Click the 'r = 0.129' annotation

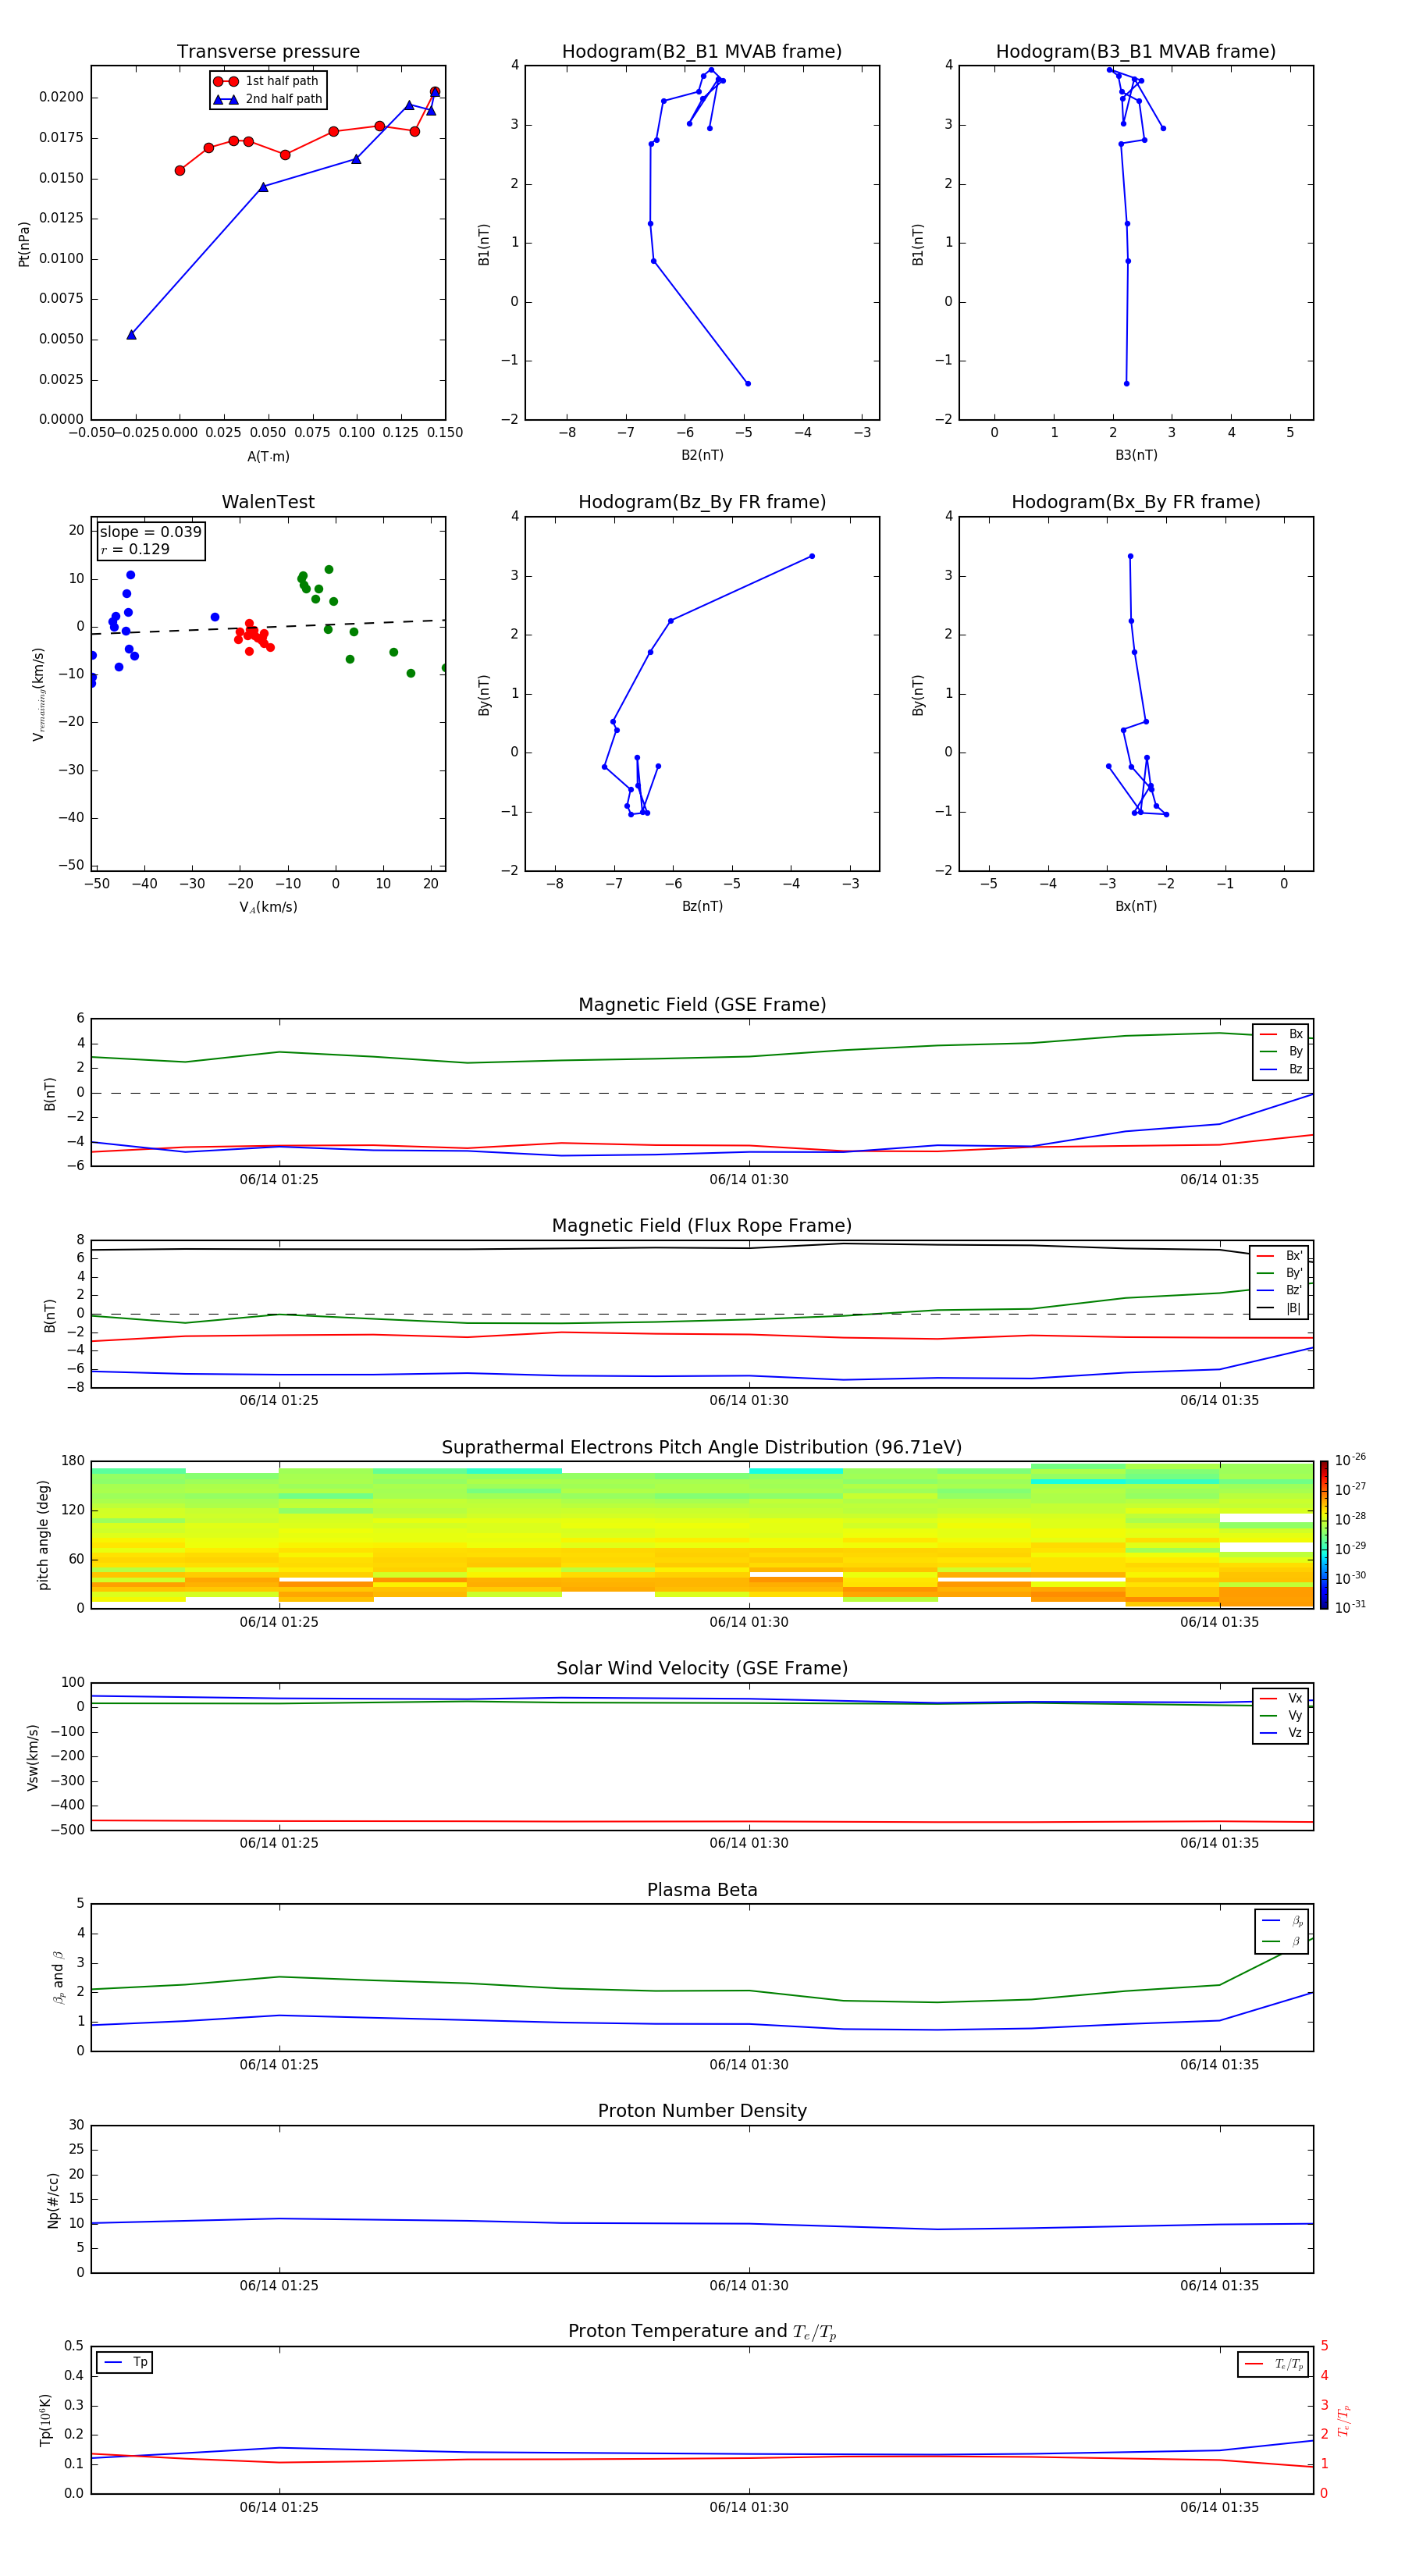tap(135, 549)
